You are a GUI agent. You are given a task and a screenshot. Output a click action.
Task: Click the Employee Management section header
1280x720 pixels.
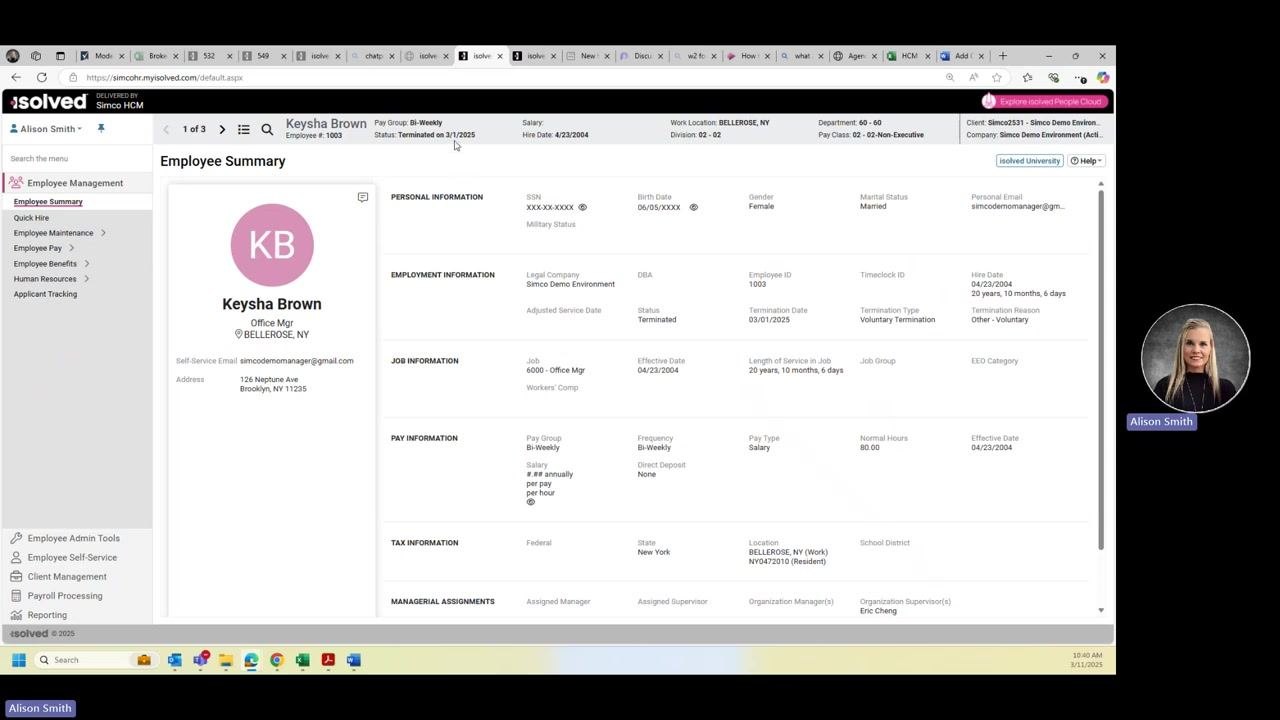[x=75, y=183]
